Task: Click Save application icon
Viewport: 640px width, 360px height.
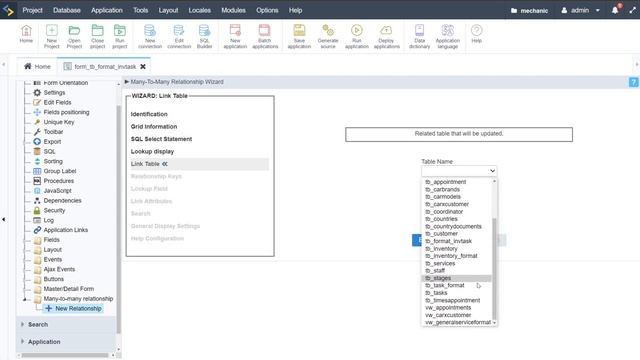Action: click(299, 36)
